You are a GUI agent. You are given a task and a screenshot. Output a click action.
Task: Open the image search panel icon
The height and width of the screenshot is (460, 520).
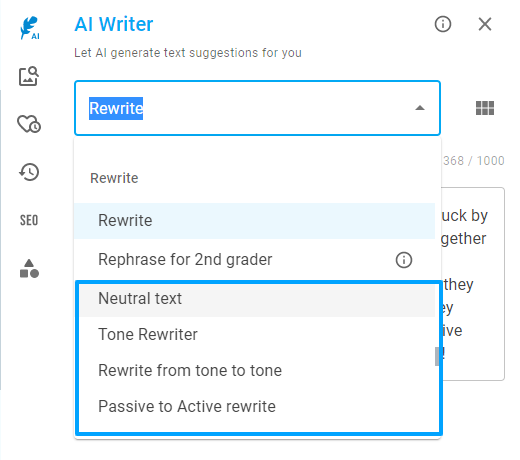click(x=29, y=76)
